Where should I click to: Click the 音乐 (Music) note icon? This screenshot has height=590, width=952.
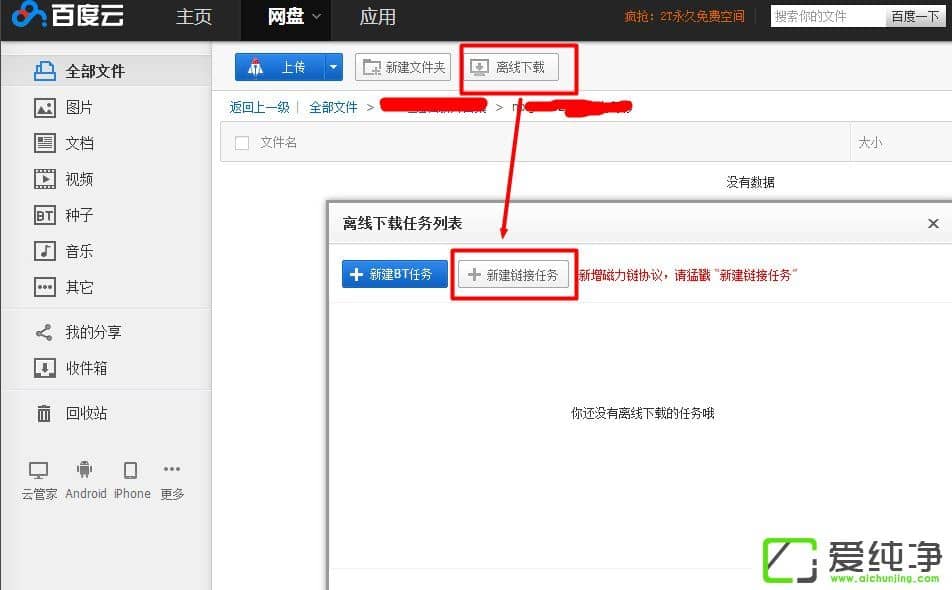click(45, 251)
